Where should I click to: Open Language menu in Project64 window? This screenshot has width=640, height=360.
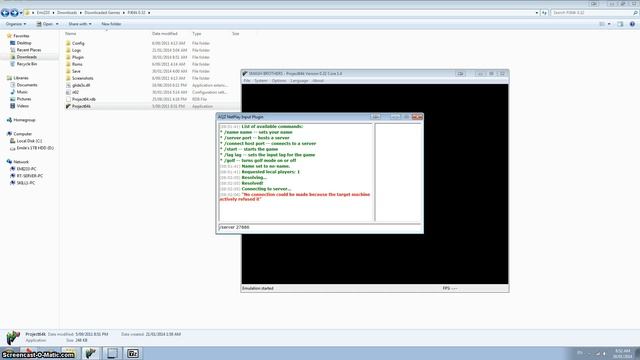coord(299,81)
